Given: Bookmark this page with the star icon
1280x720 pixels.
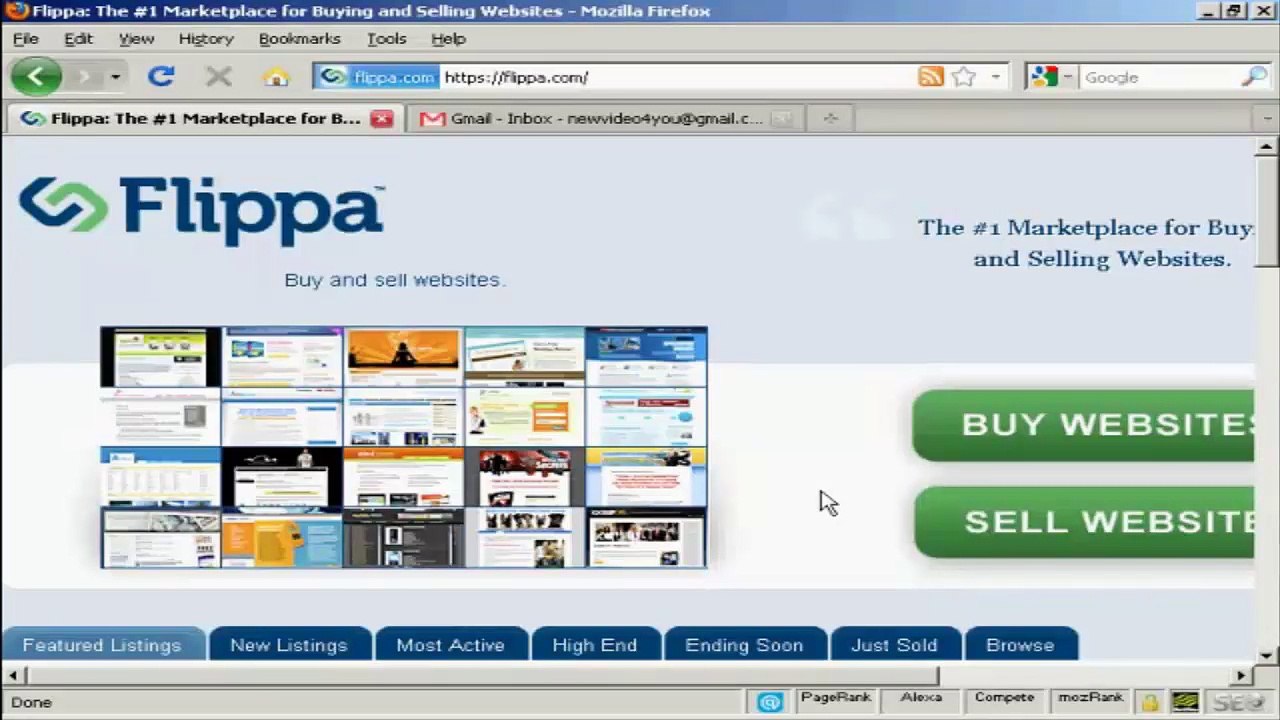Looking at the screenshot, I should [x=963, y=77].
